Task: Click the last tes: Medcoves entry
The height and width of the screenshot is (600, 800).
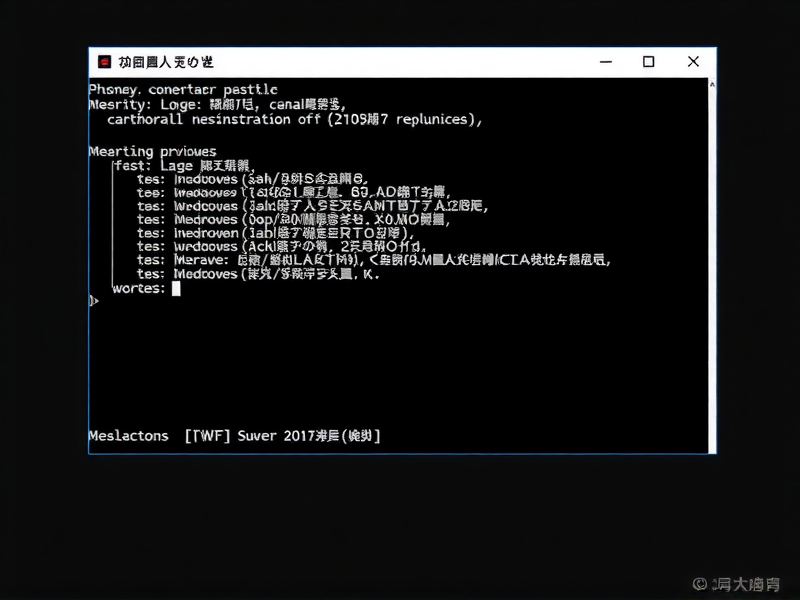Action: [x=230, y=274]
